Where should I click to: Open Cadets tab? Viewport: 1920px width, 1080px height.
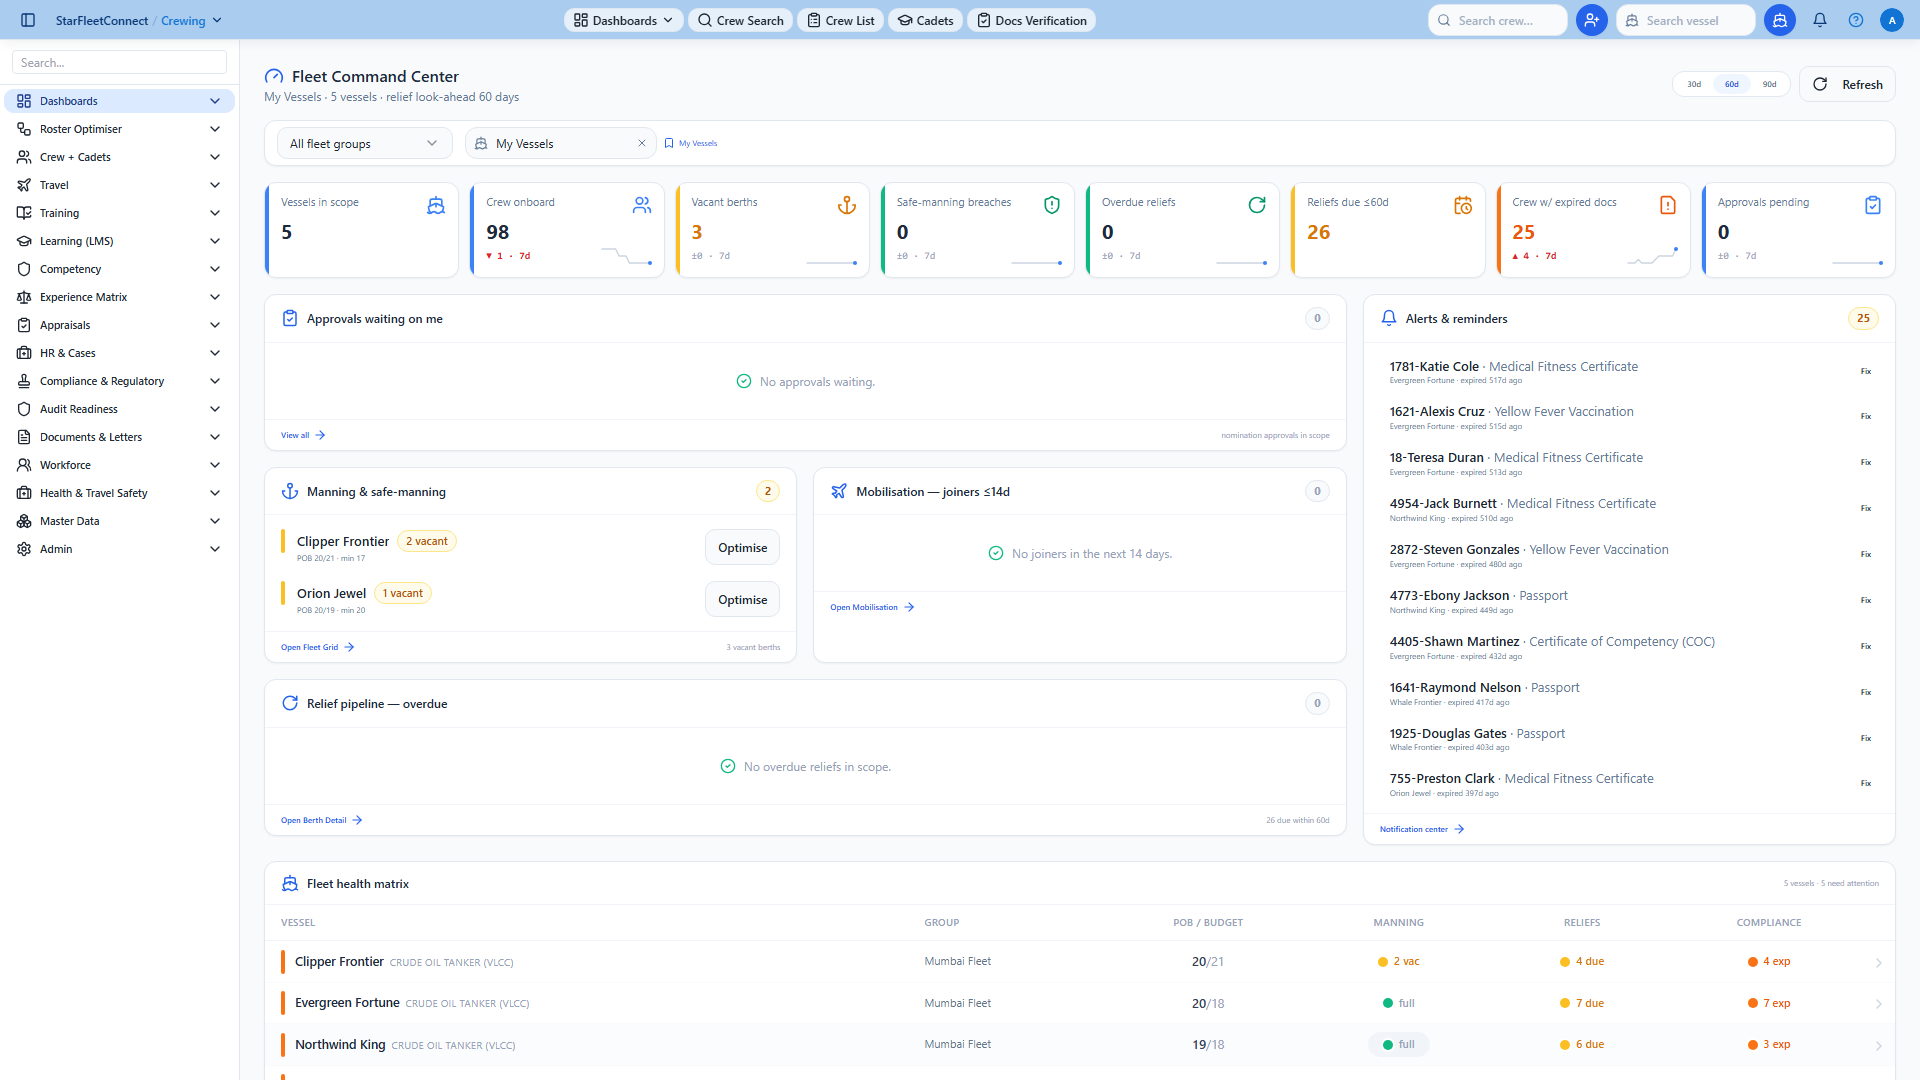click(x=925, y=20)
